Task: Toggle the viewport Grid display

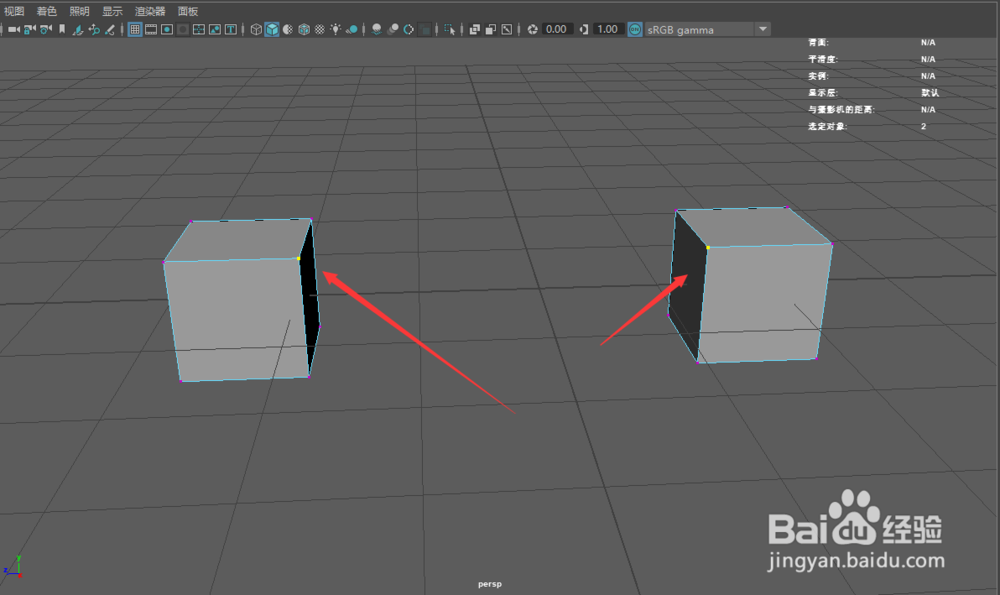Action: pyautogui.click(x=135, y=29)
